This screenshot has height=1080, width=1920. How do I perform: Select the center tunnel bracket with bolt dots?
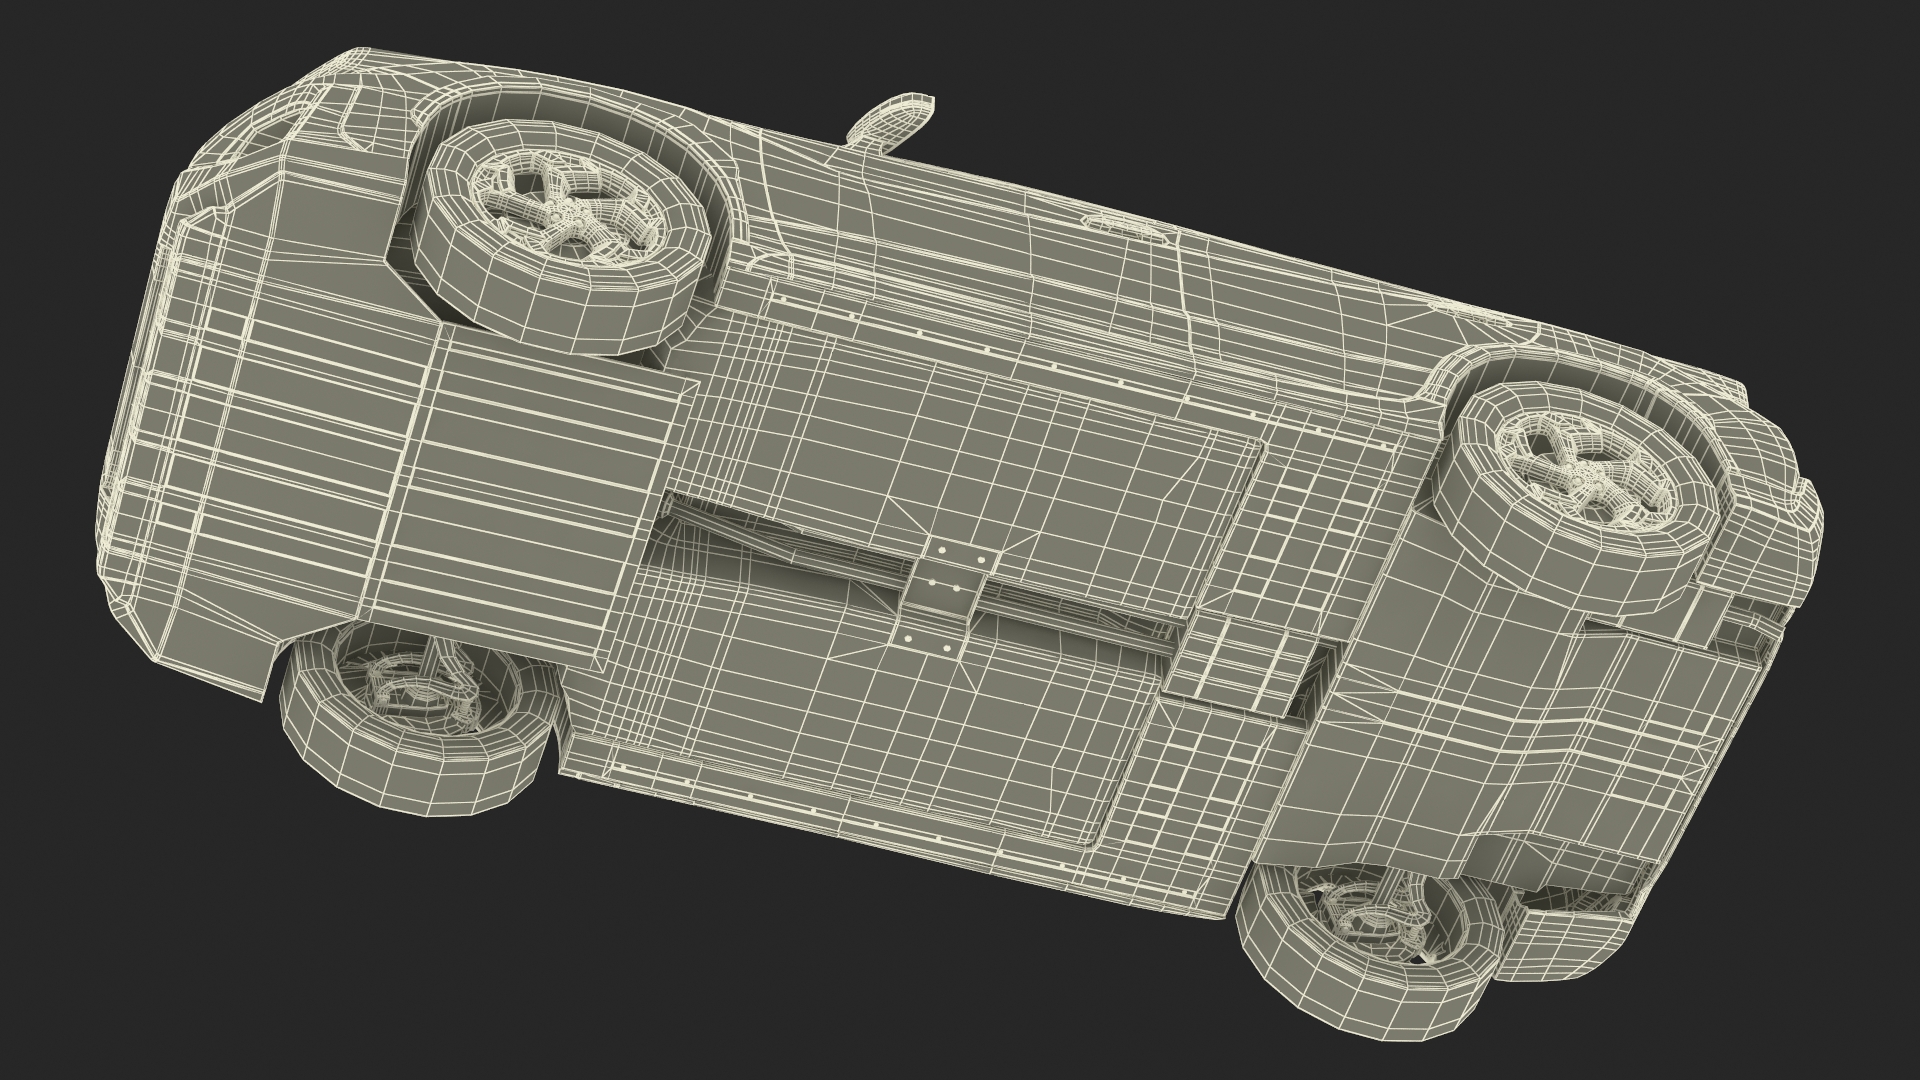pyautogui.click(x=945, y=598)
